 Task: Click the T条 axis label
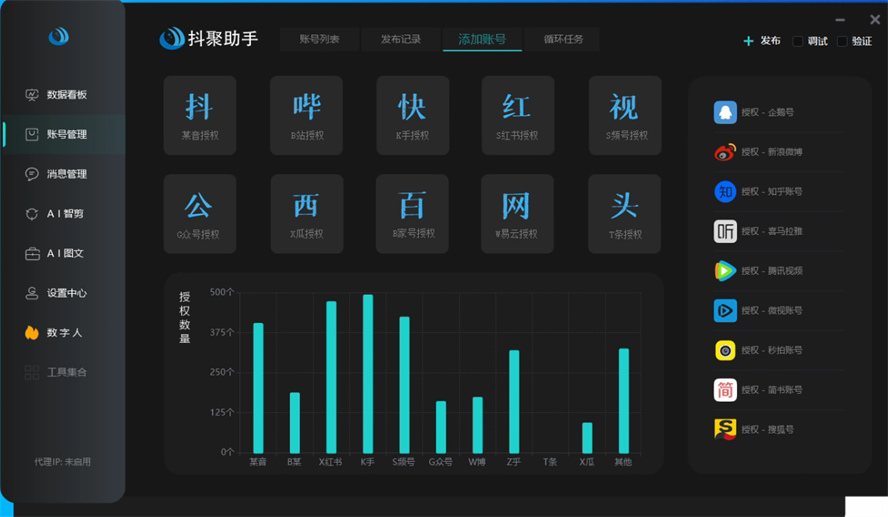[x=550, y=462]
